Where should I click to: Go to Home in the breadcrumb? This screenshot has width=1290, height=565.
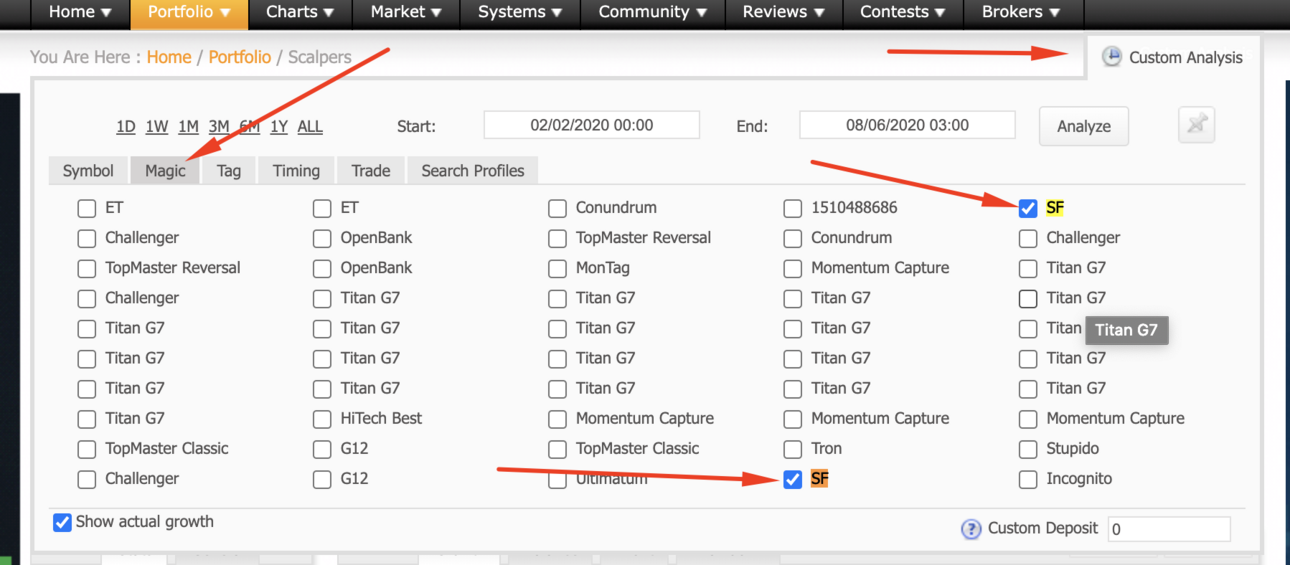pos(169,57)
